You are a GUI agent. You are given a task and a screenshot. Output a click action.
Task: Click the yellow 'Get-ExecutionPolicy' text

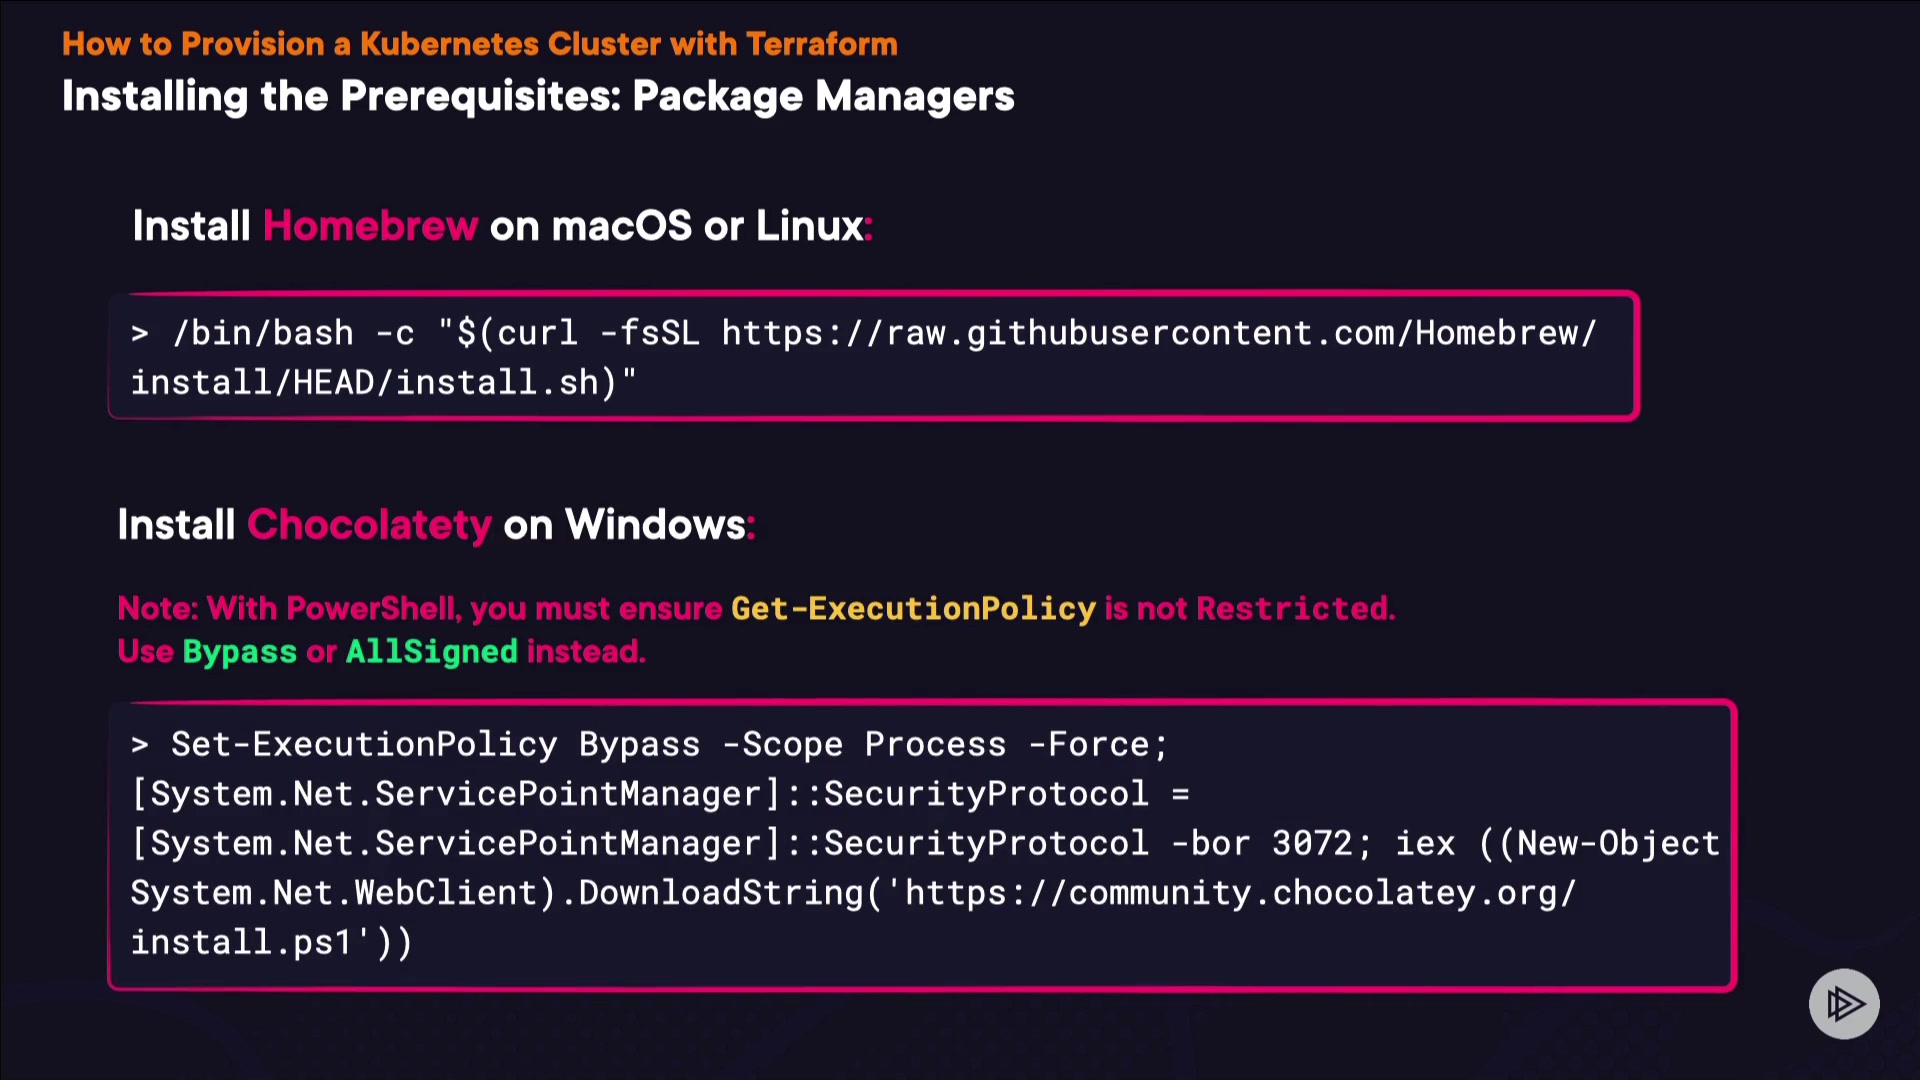(913, 608)
